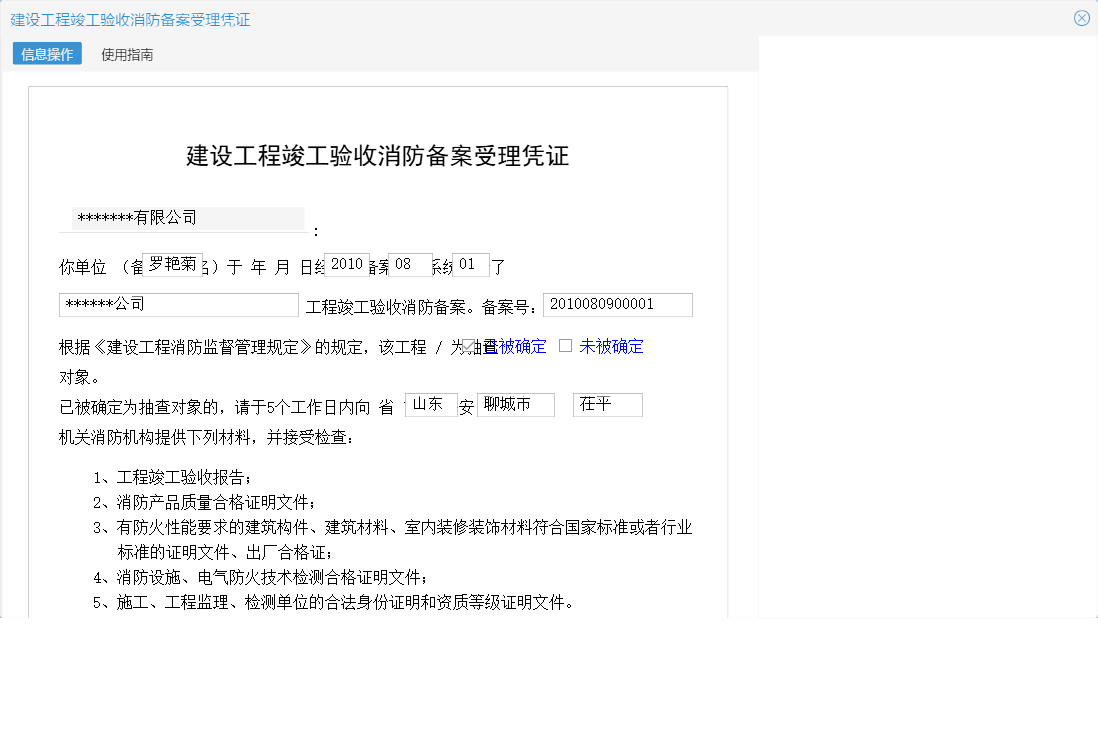Image resolution: width=1098 pixels, height=737 pixels.
Task: Click the *******有限公司 company field
Action: click(188, 218)
